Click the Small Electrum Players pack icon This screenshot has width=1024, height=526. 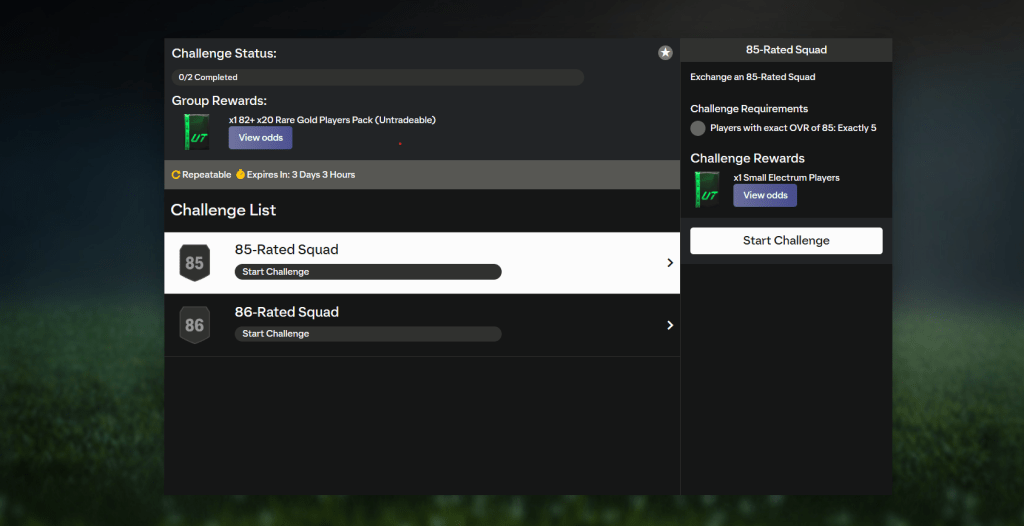point(708,189)
